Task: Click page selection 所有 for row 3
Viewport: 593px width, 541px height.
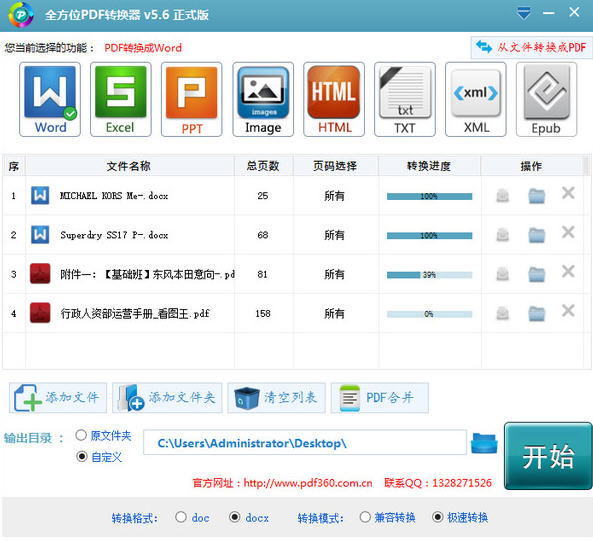Action: tap(335, 274)
